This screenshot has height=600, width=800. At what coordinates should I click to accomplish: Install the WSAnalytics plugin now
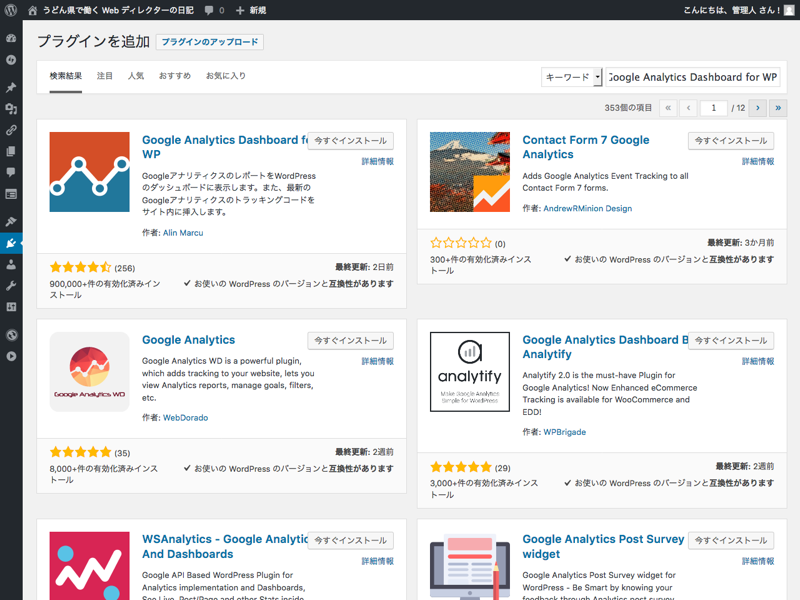coord(351,541)
